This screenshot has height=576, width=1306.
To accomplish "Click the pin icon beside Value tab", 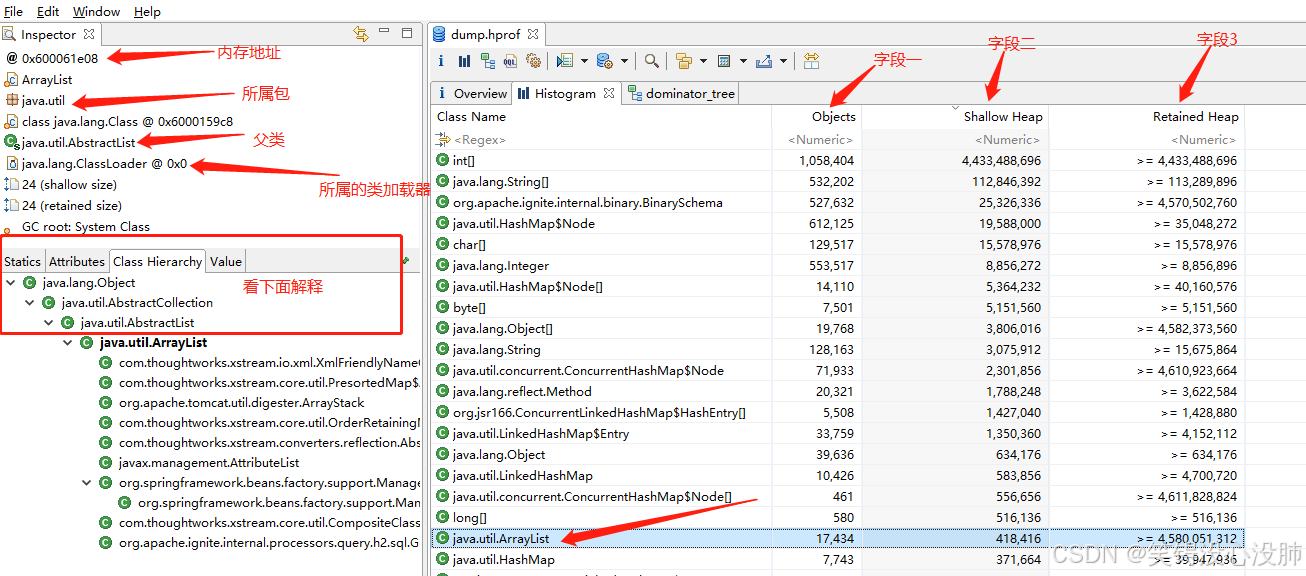I will [x=406, y=261].
